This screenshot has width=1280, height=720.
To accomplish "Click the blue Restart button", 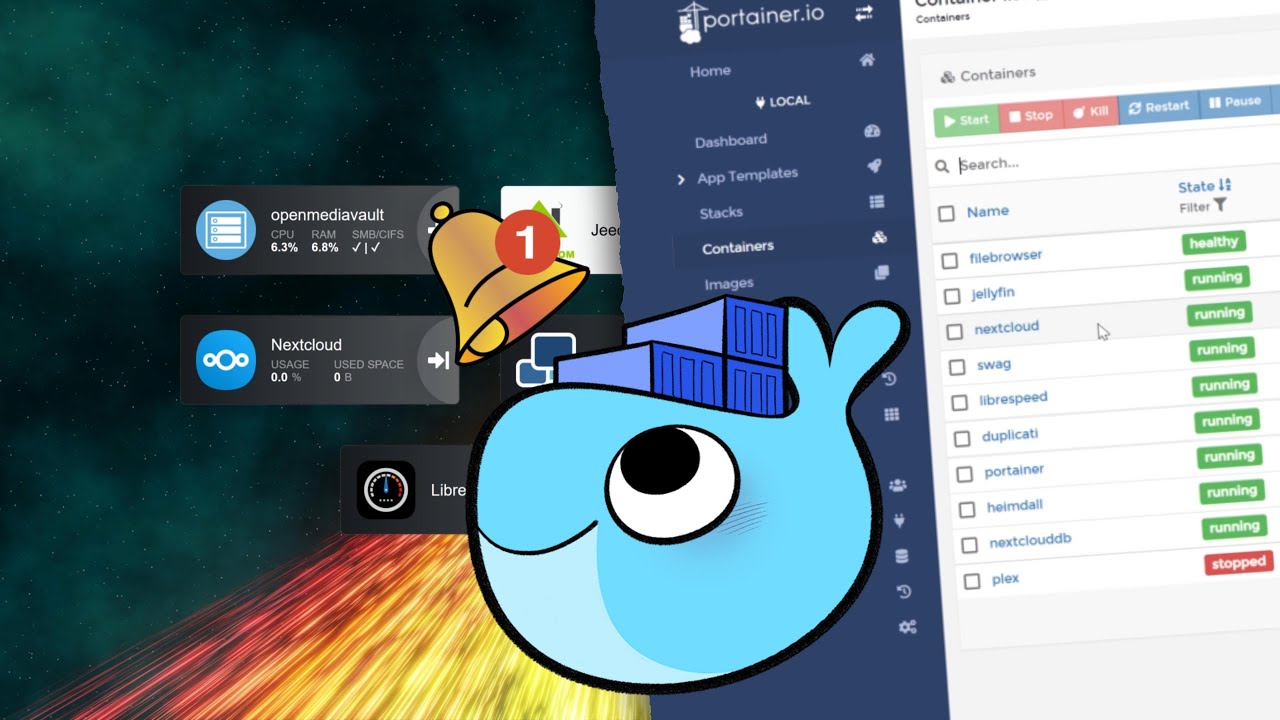I will click(x=1158, y=106).
